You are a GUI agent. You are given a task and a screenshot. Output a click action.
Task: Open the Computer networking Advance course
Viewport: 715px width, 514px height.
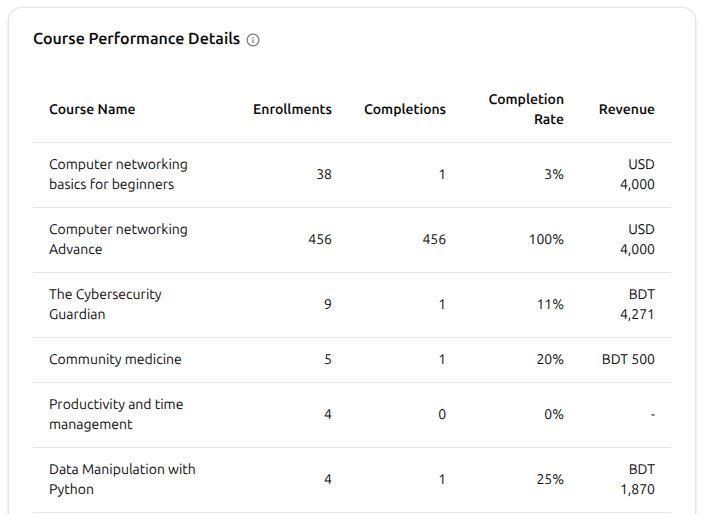(118, 239)
